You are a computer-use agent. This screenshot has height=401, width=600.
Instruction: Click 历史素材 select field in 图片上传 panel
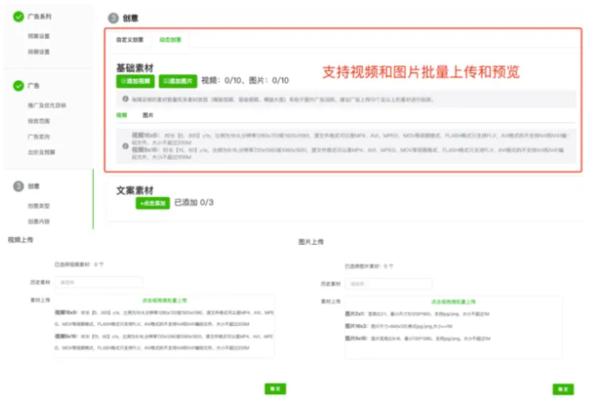389,284
